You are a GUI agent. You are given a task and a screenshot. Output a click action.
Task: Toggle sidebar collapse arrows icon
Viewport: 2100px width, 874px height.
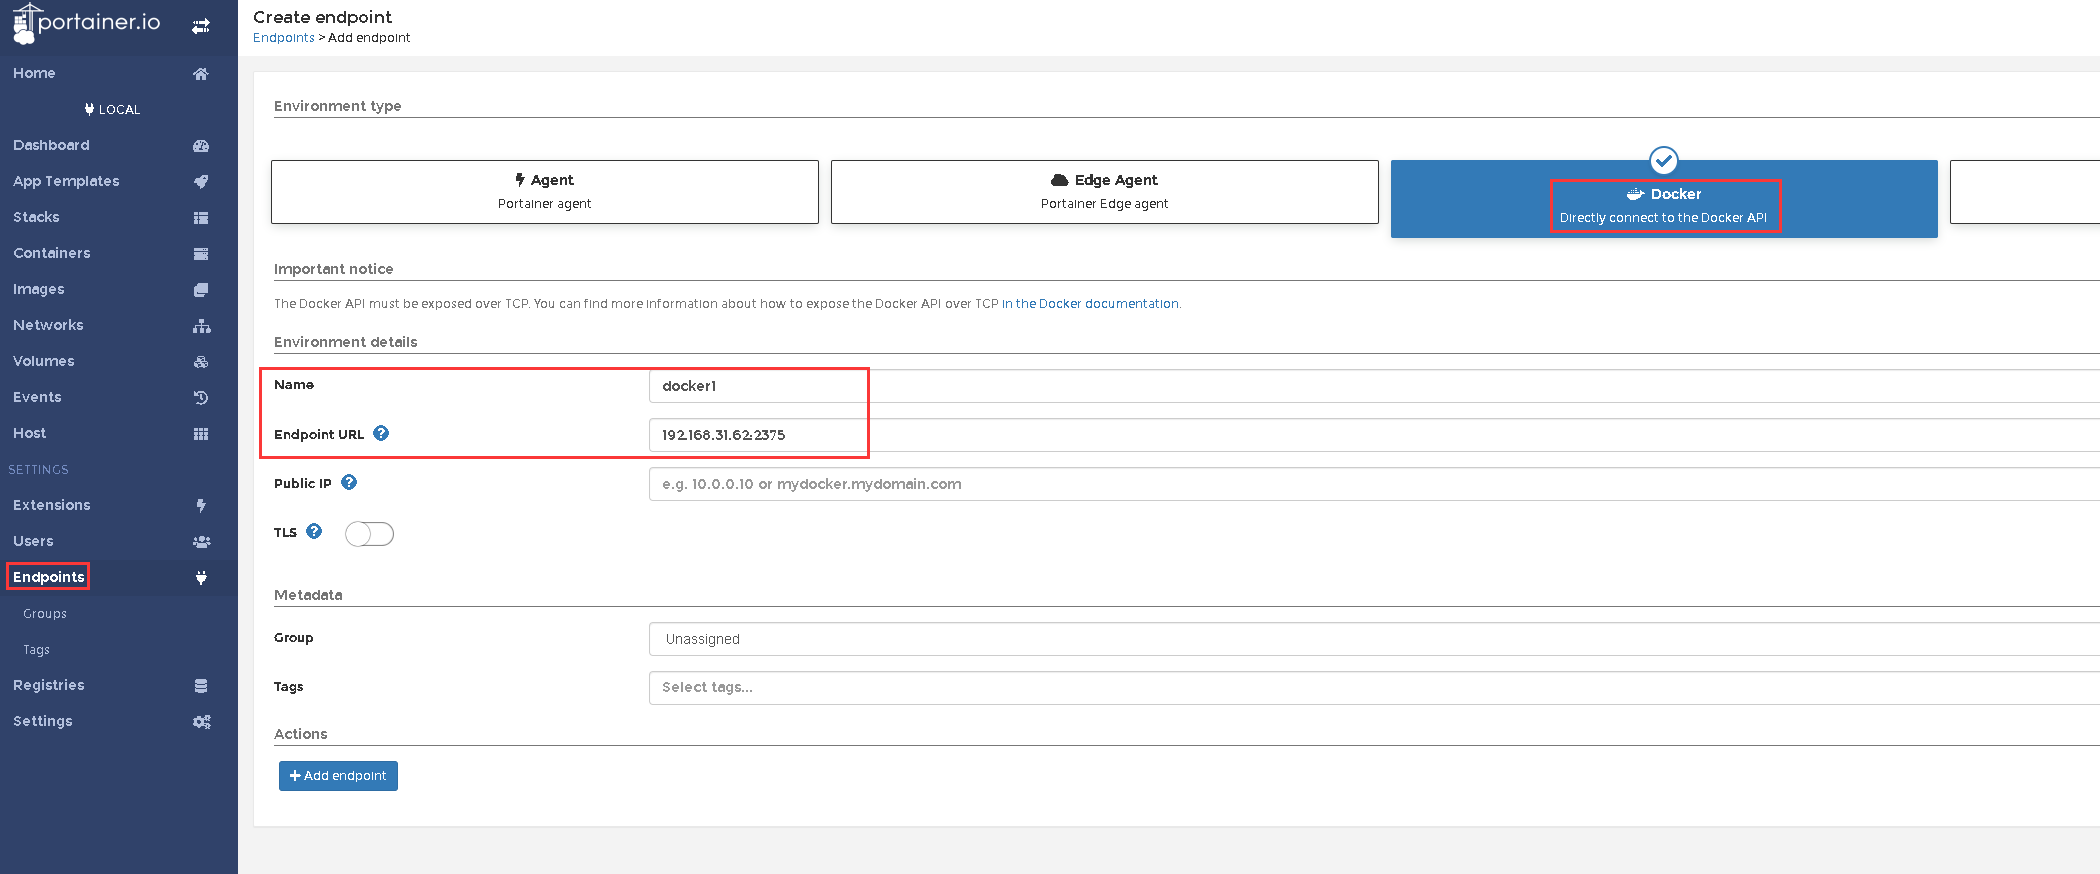click(201, 26)
